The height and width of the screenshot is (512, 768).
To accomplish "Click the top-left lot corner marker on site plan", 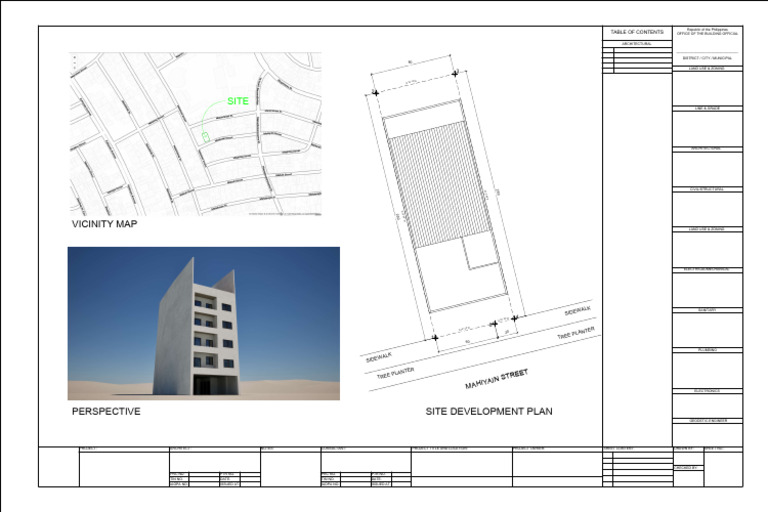I will (376, 92).
